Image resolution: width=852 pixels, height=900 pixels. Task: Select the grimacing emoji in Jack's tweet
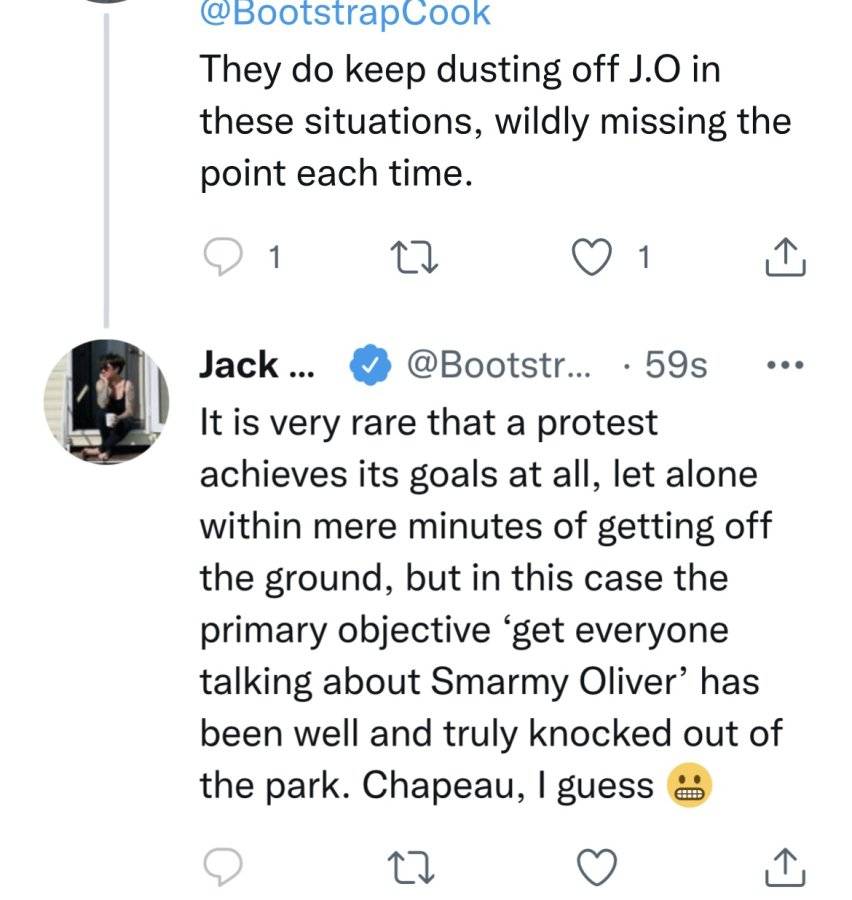pos(689,785)
